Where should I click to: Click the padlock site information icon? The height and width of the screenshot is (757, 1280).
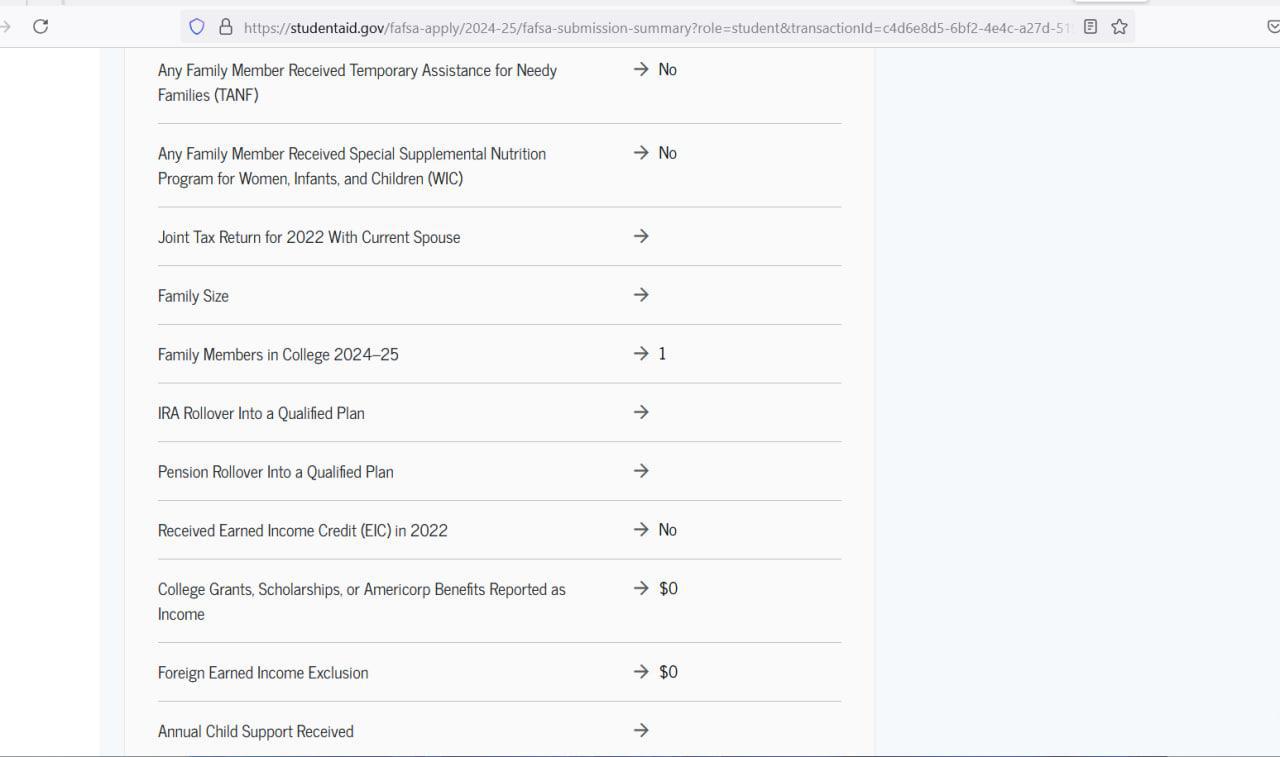point(225,27)
